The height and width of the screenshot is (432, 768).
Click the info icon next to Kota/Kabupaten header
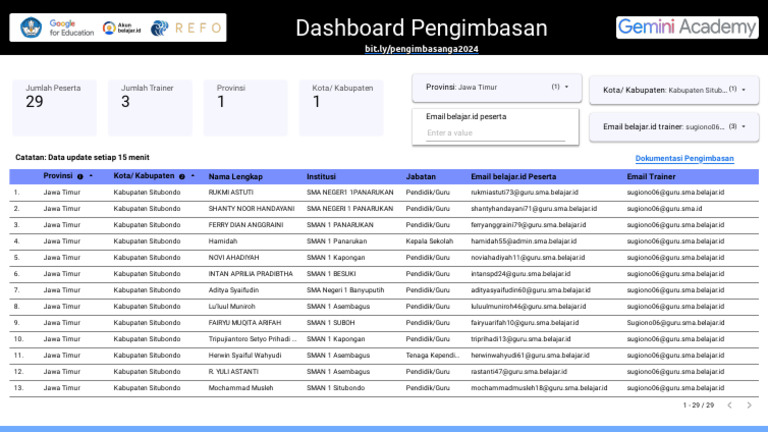(182, 177)
